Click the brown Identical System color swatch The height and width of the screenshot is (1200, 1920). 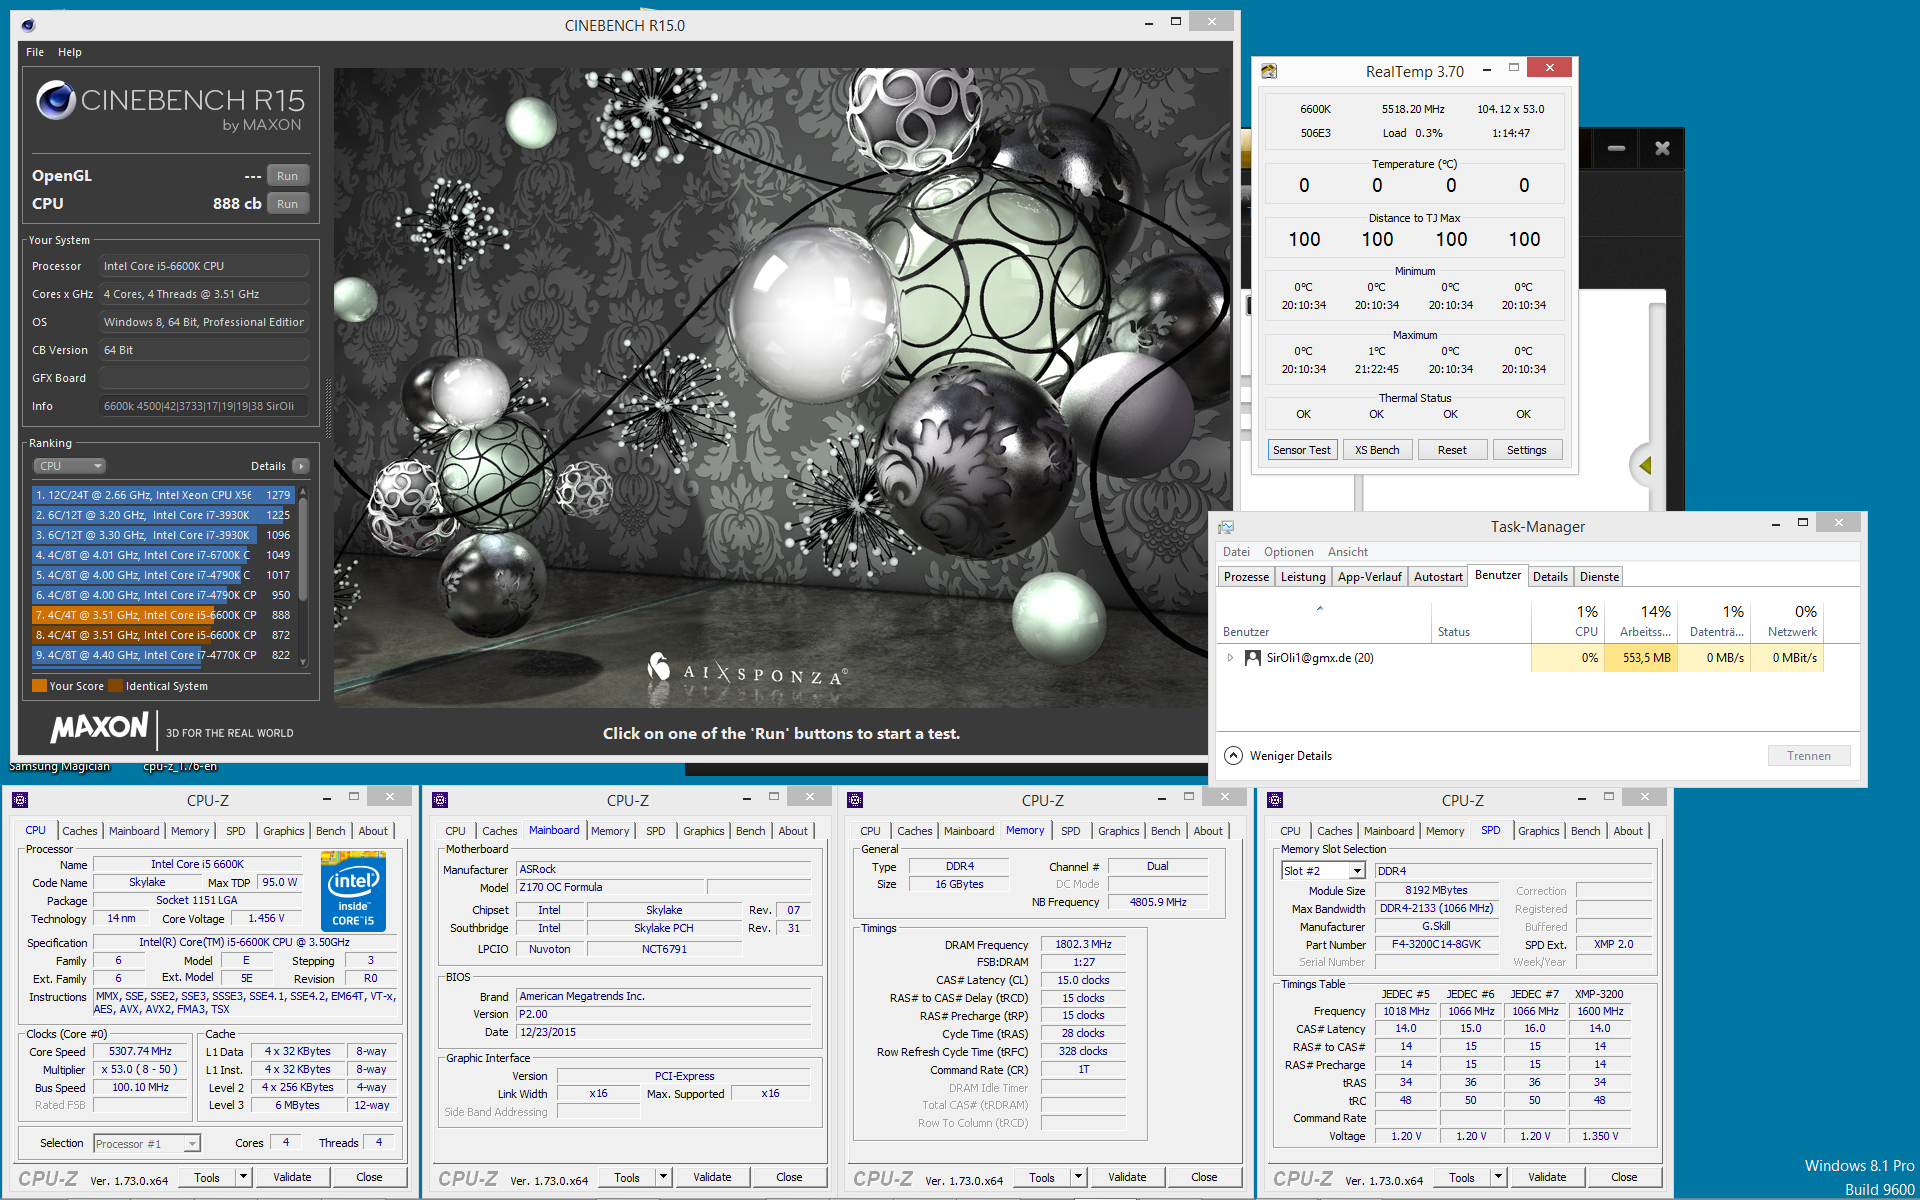[115, 686]
